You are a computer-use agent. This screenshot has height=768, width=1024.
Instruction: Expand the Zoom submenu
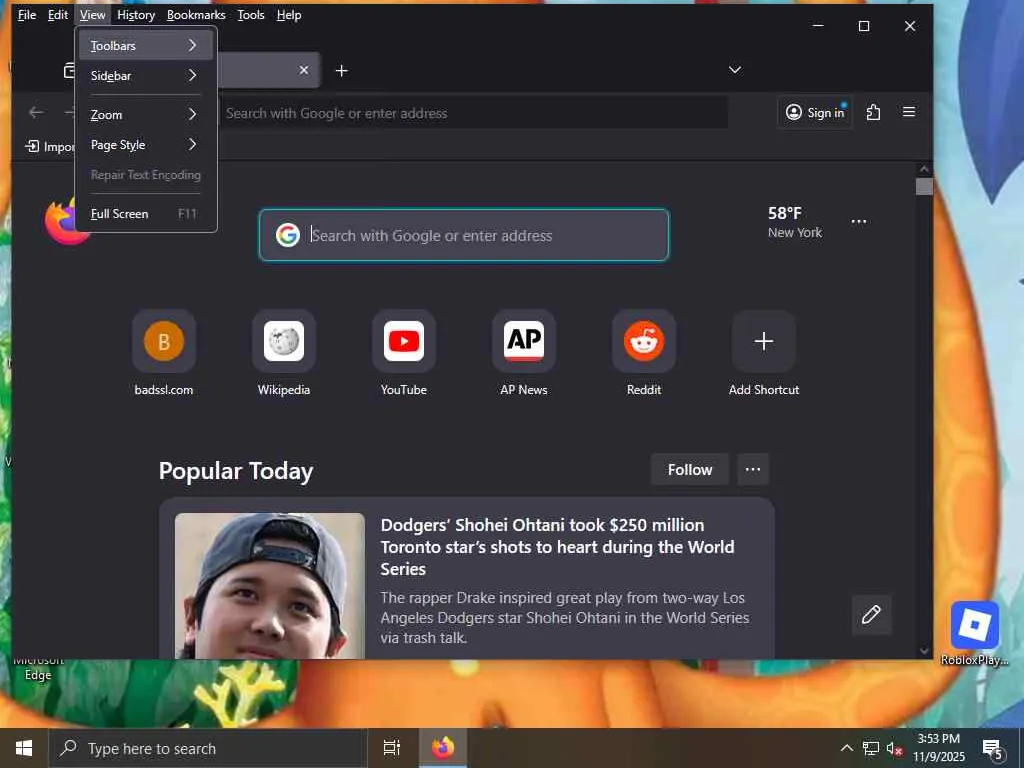coord(146,115)
